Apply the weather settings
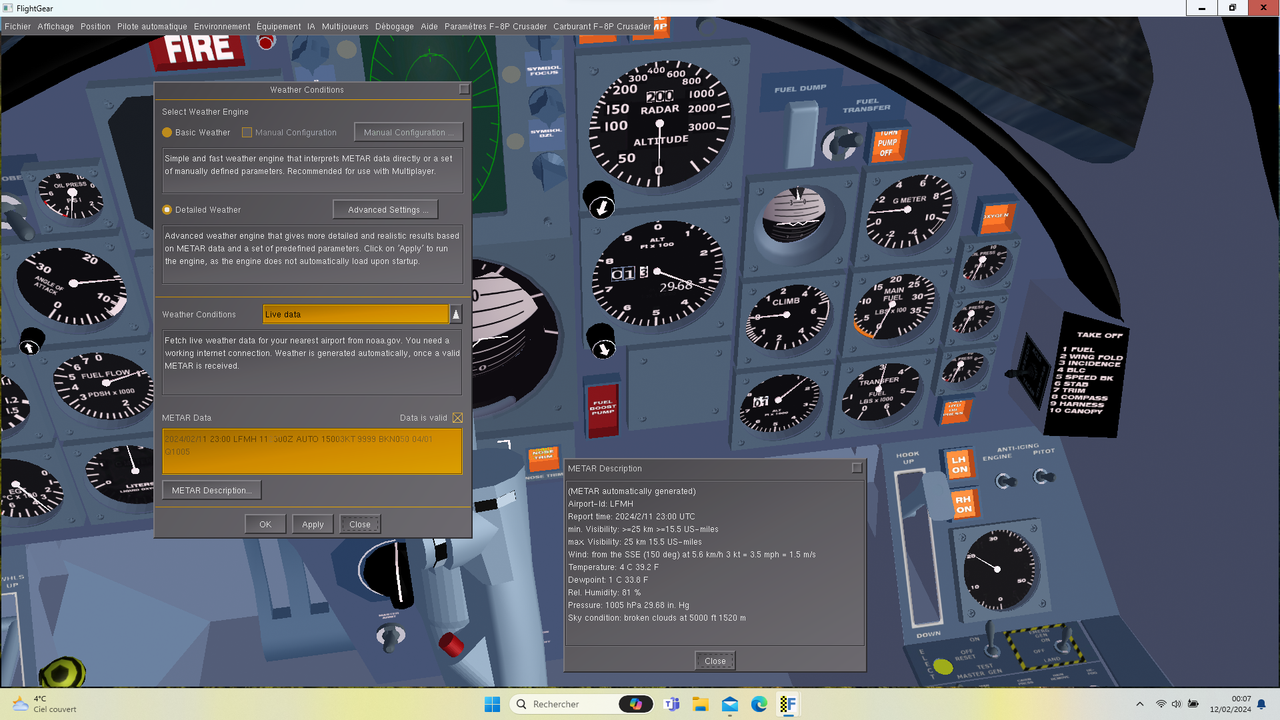Image resolution: width=1280 pixels, height=720 pixels. click(x=313, y=524)
